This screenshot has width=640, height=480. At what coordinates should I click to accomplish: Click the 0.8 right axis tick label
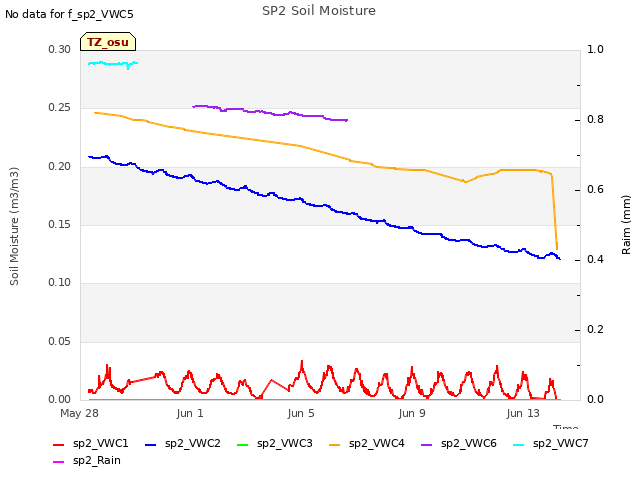[x=595, y=119]
